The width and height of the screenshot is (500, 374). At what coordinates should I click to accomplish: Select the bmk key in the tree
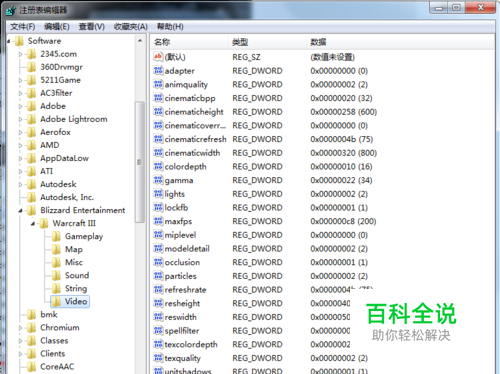[49, 314]
